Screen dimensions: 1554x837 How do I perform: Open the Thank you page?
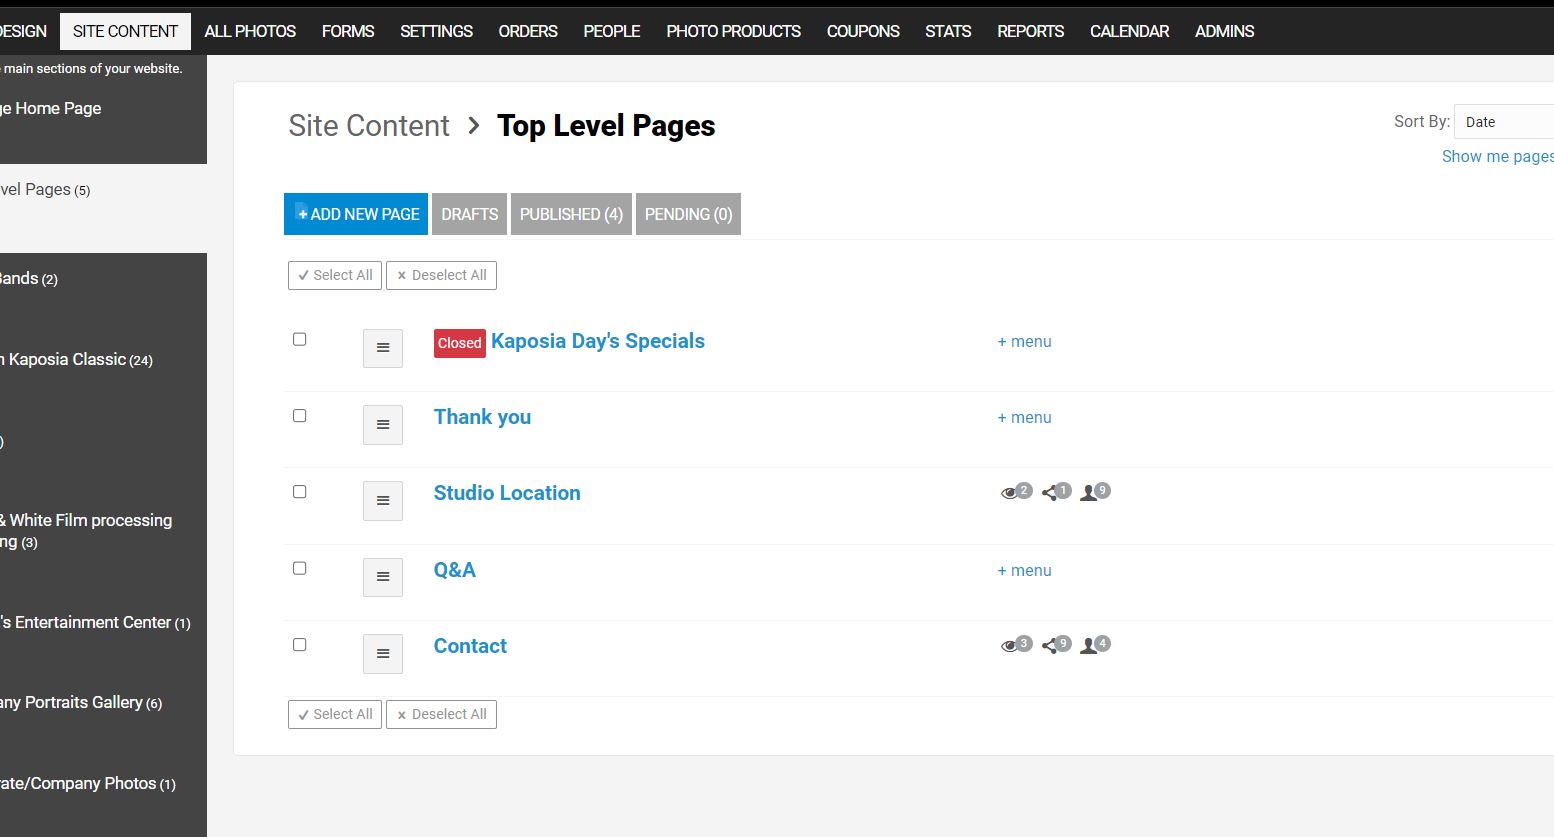pyautogui.click(x=482, y=417)
